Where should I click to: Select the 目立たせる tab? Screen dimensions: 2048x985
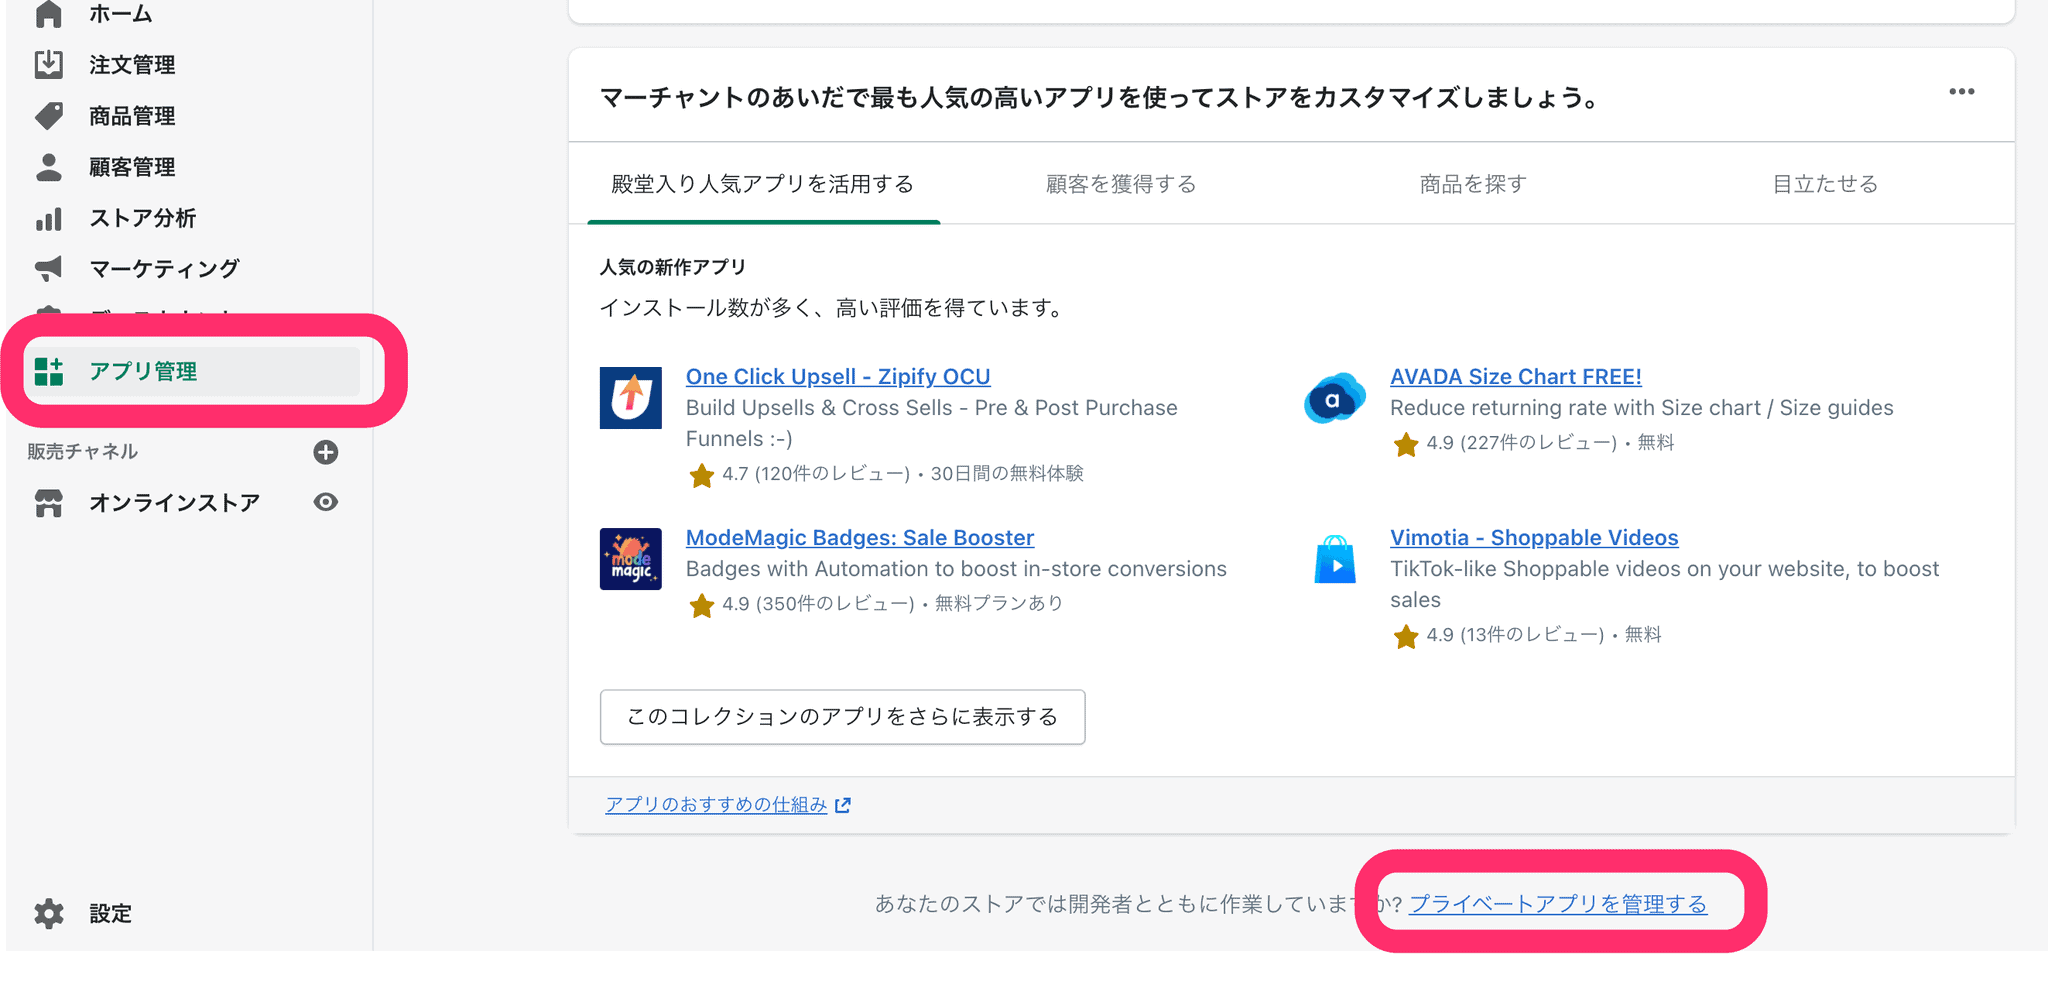1825,184
